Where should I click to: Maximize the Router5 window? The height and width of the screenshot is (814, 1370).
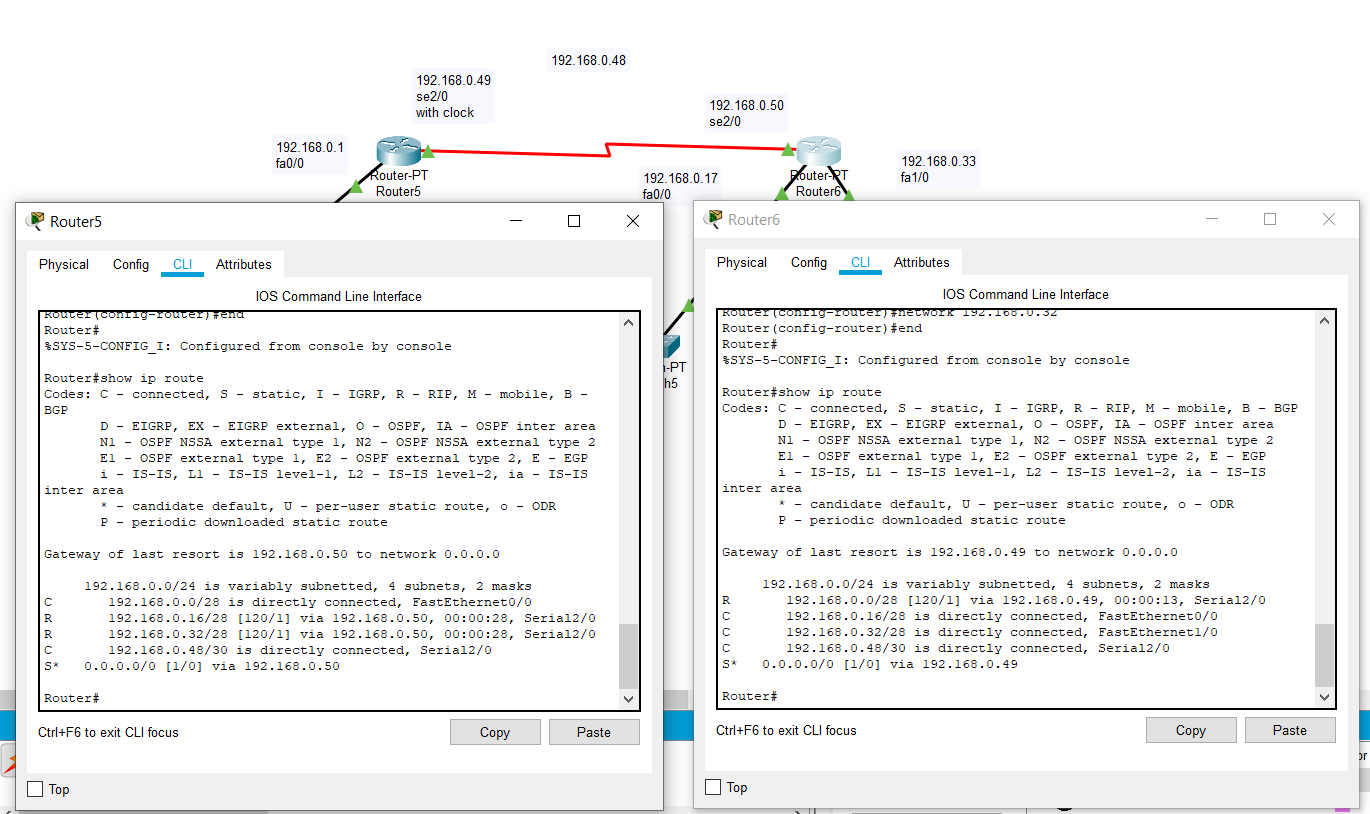point(574,221)
